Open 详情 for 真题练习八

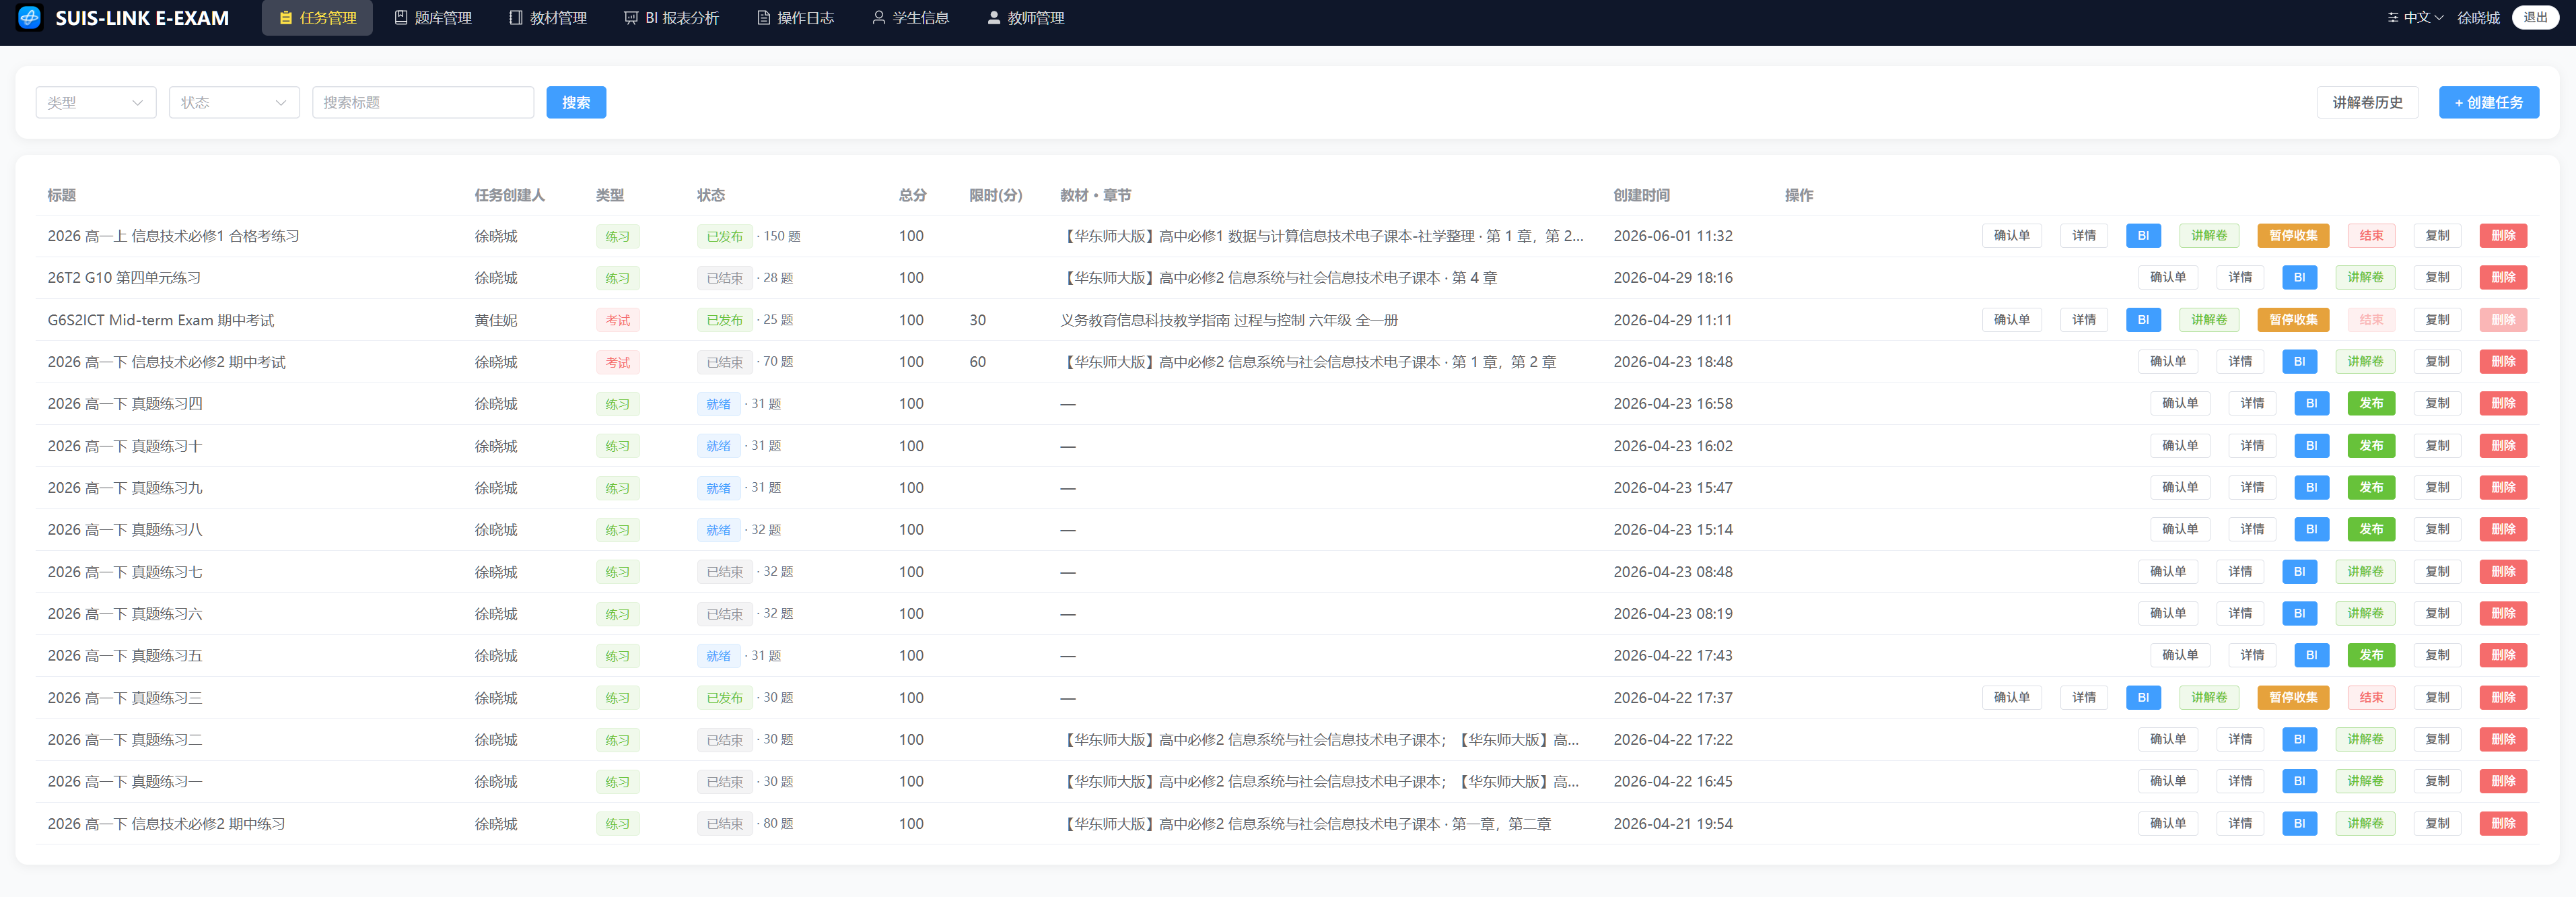(x=2252, y=530)
